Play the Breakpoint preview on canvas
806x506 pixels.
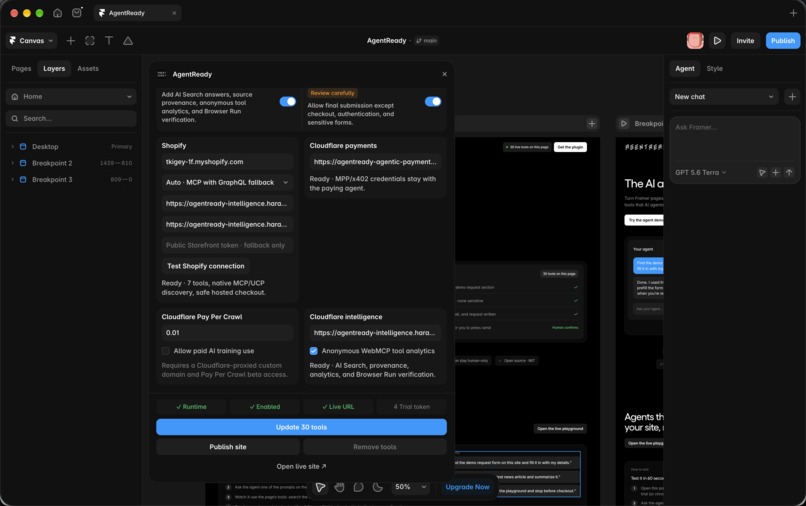624,123
